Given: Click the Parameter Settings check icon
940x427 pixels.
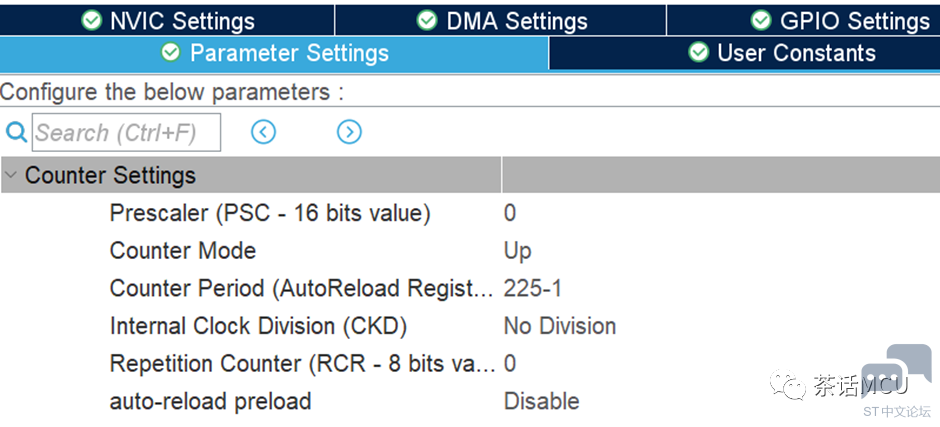Looking at the screenshot, I should [171, 52].
